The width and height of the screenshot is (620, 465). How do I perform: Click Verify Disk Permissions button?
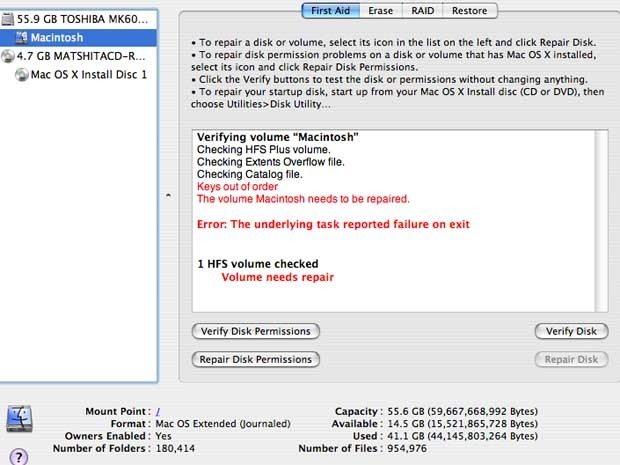(255, 331)
